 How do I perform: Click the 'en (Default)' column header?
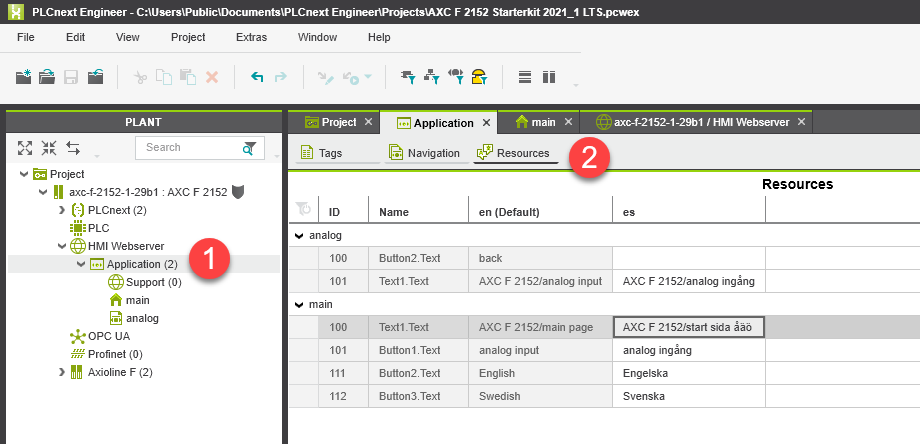point(540,212)
